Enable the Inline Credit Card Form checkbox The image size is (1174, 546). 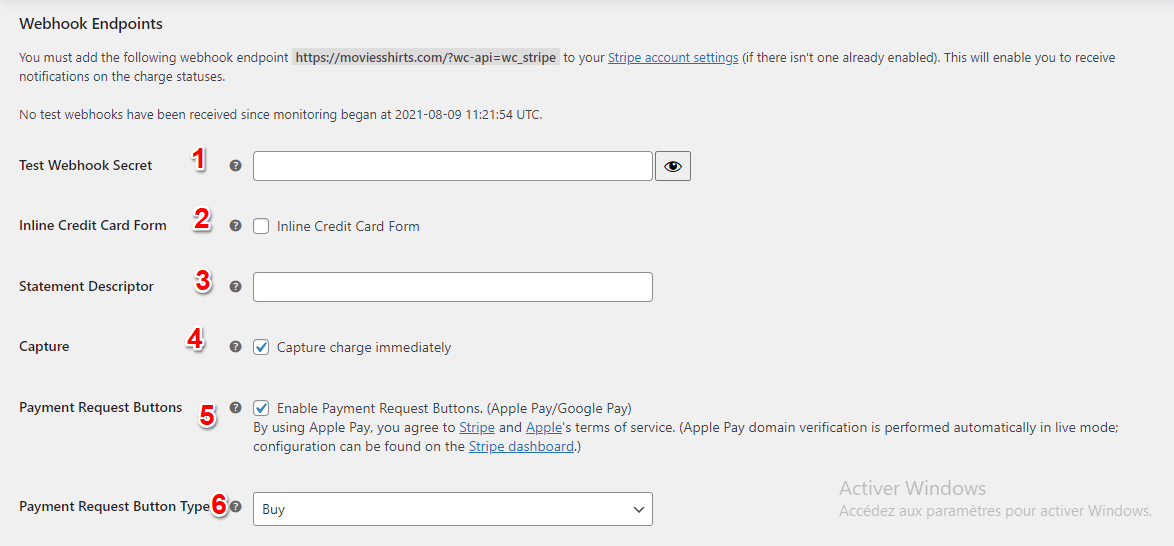pos(261,226)
